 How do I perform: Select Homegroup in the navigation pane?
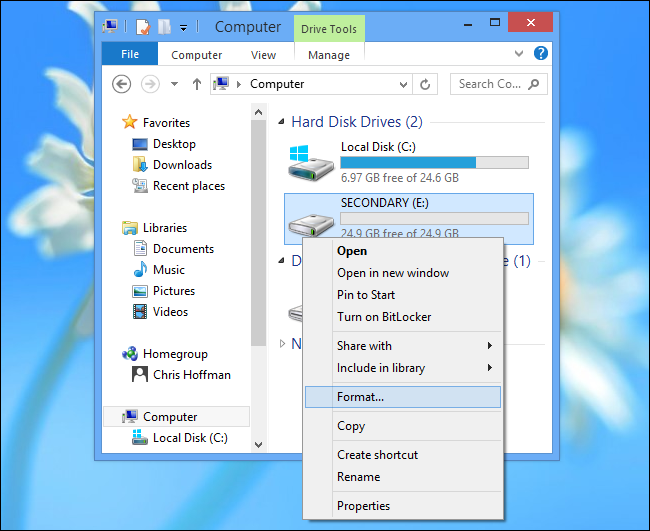175,354
